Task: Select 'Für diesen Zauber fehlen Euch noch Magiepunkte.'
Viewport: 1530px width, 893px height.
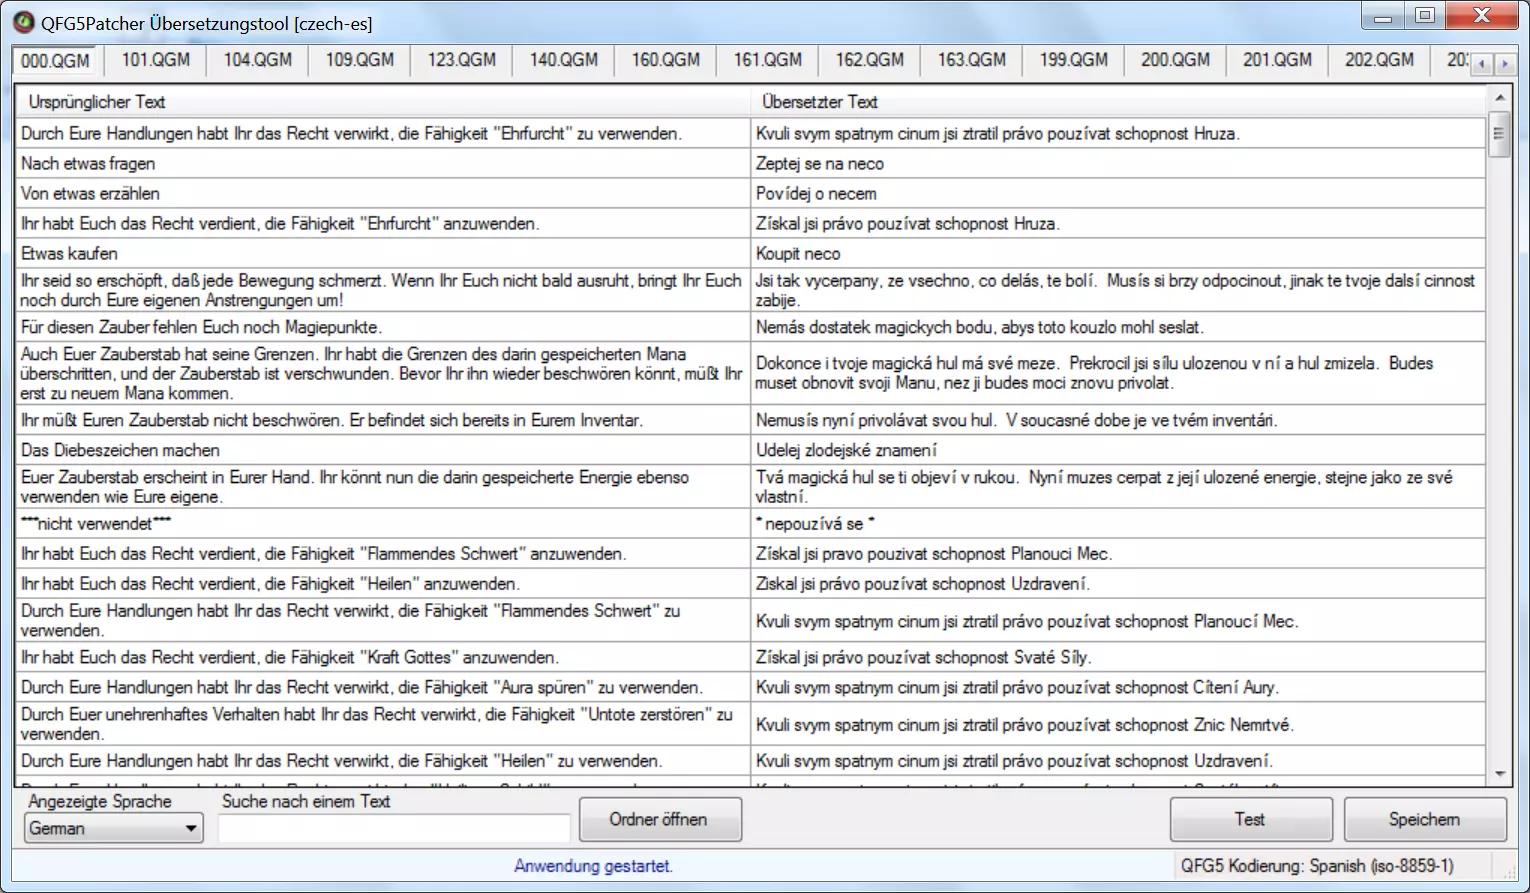Action: 383,327
